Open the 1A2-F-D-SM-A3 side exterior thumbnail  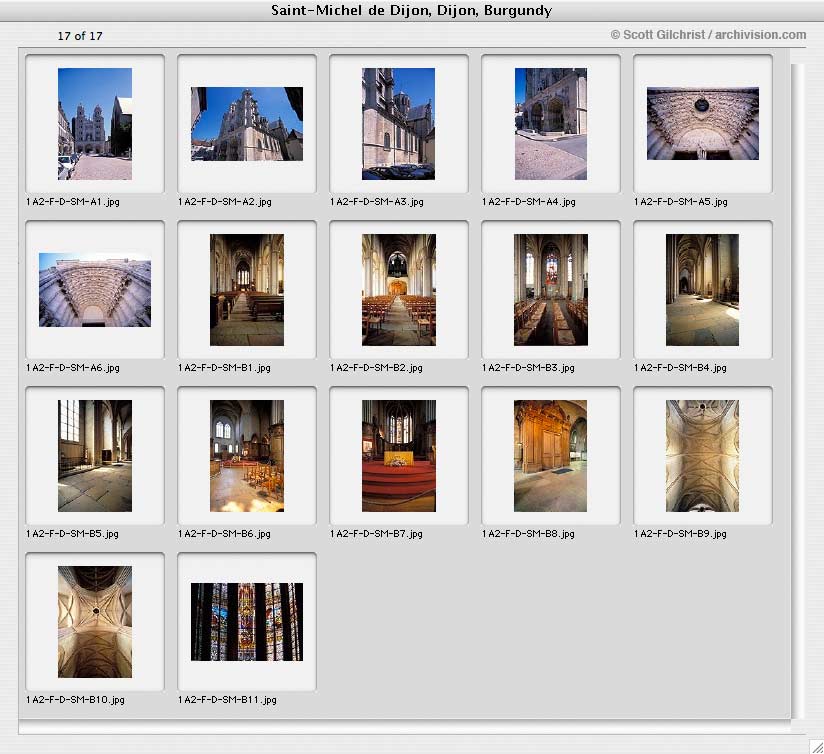click(398, 124)
